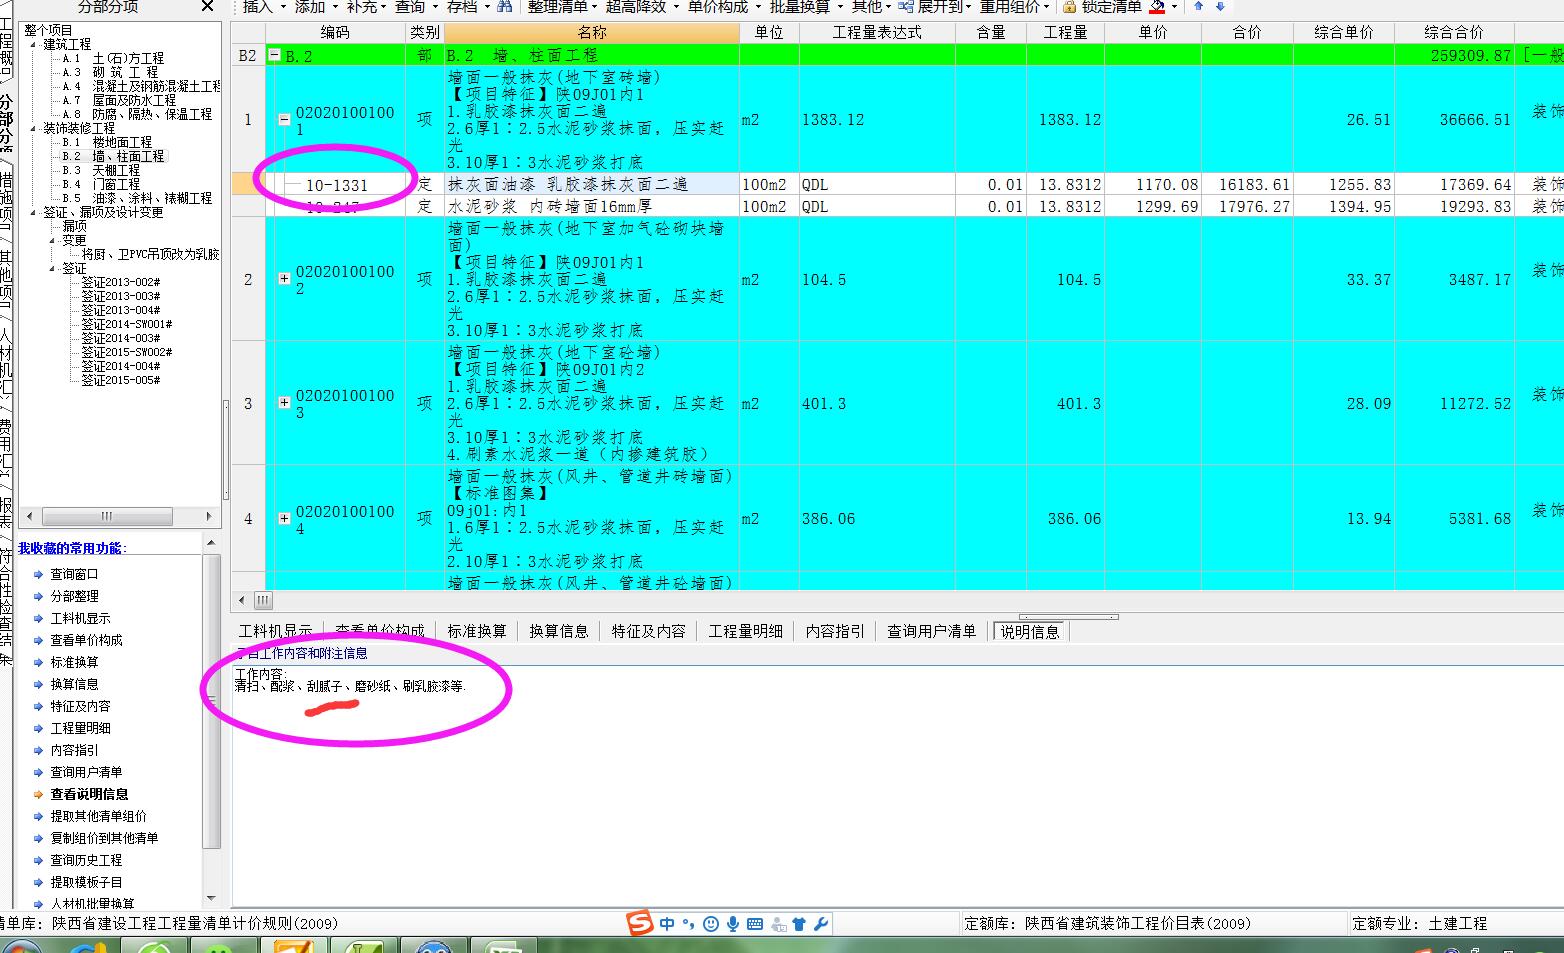Screen dimensions: 1564x953
Task: Open the 存档 dropdown menu
Action: point(467,6)
